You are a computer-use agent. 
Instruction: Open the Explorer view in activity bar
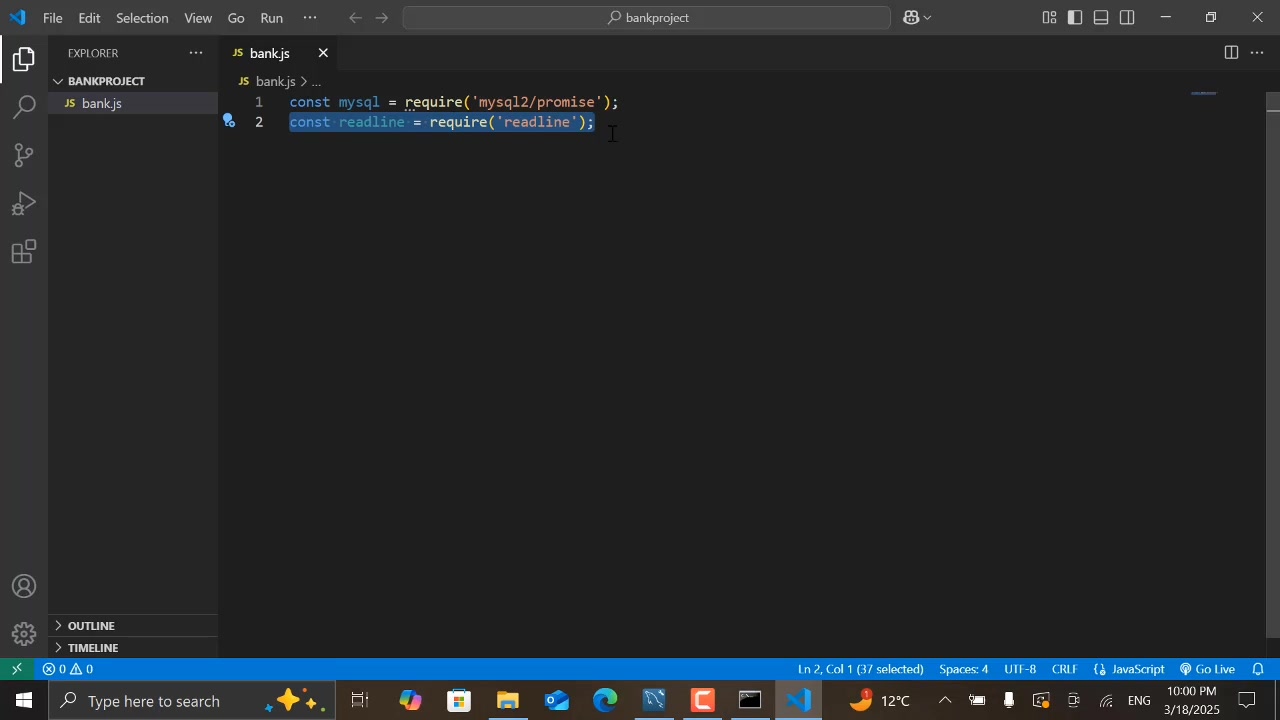tap(24, 60)
